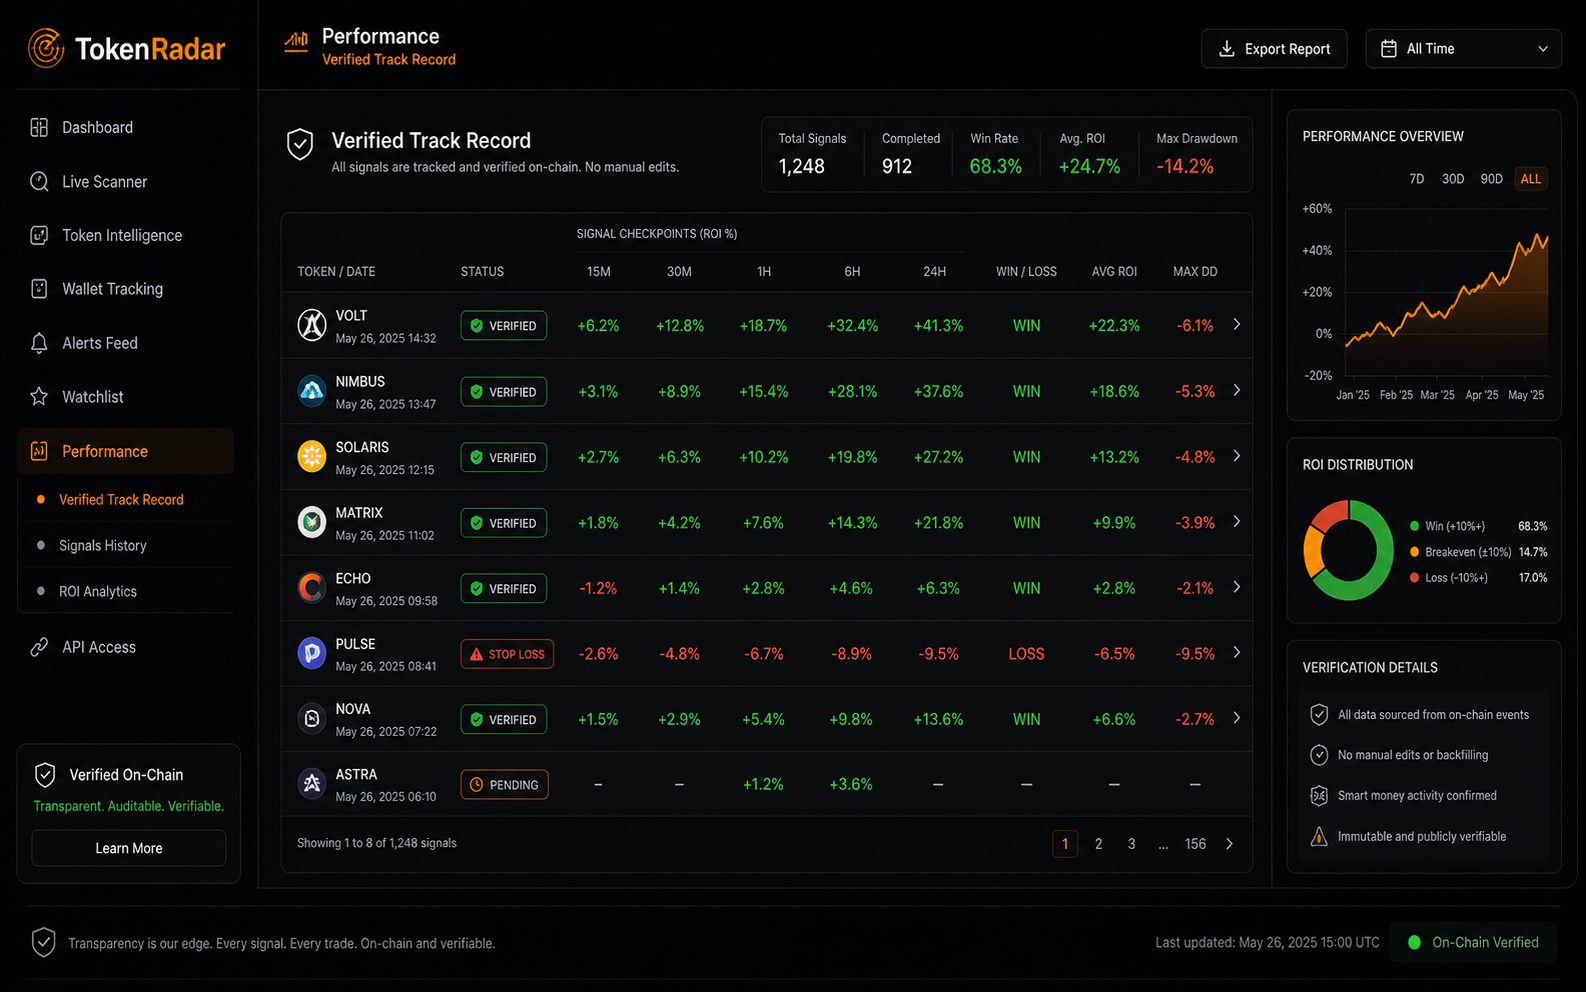Image resolution: width=1586 pixels, height=992 pixels.
Task: Switch chart range to 30D
Action: tap(1453, 179)
